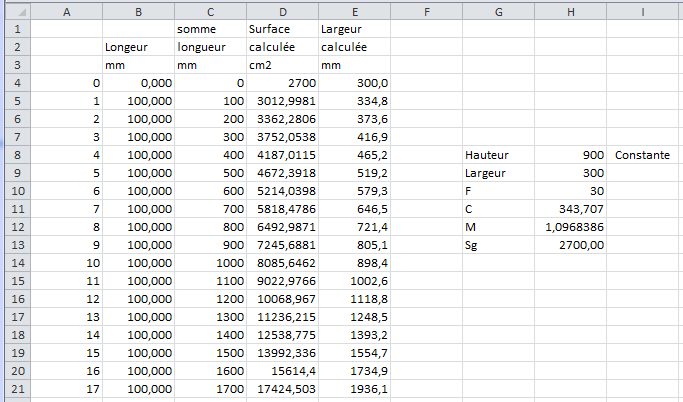Select column G header

(499, 12)
